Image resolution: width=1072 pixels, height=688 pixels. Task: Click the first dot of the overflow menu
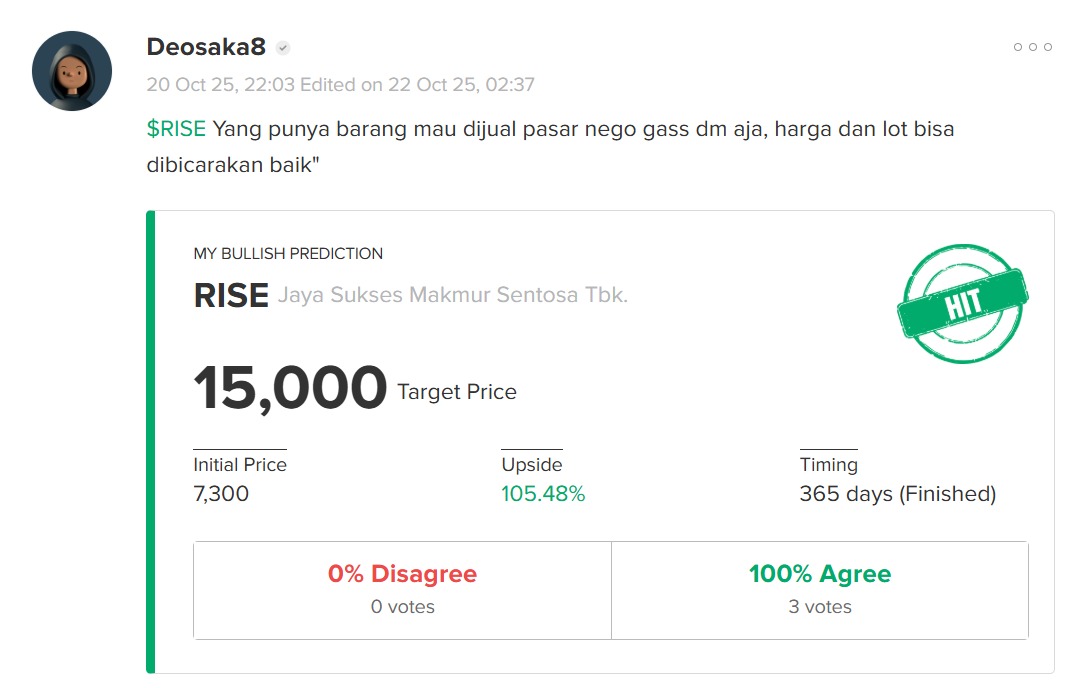[x=1020, y=46]
